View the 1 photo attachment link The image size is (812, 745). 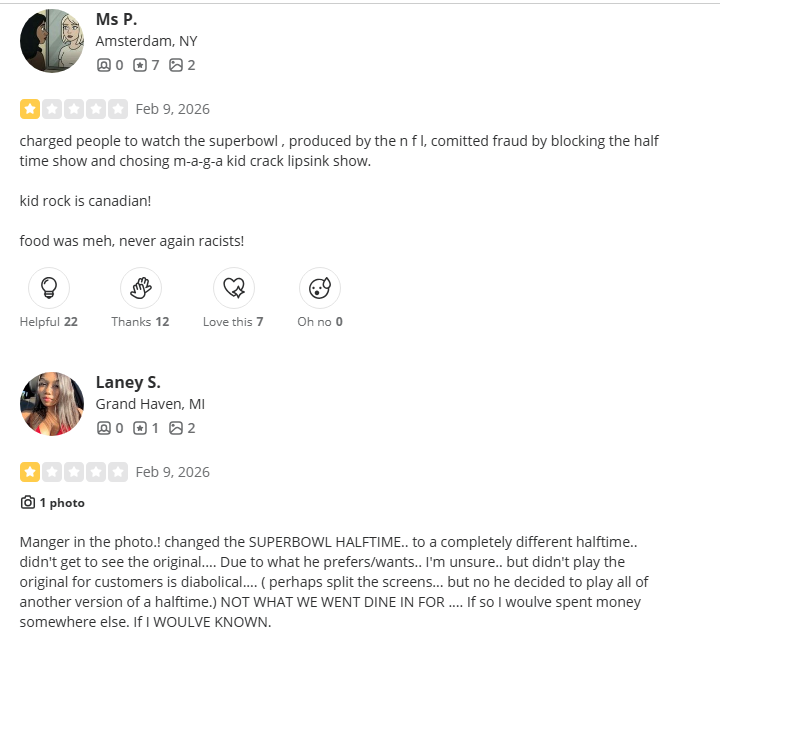pos(62,503)
